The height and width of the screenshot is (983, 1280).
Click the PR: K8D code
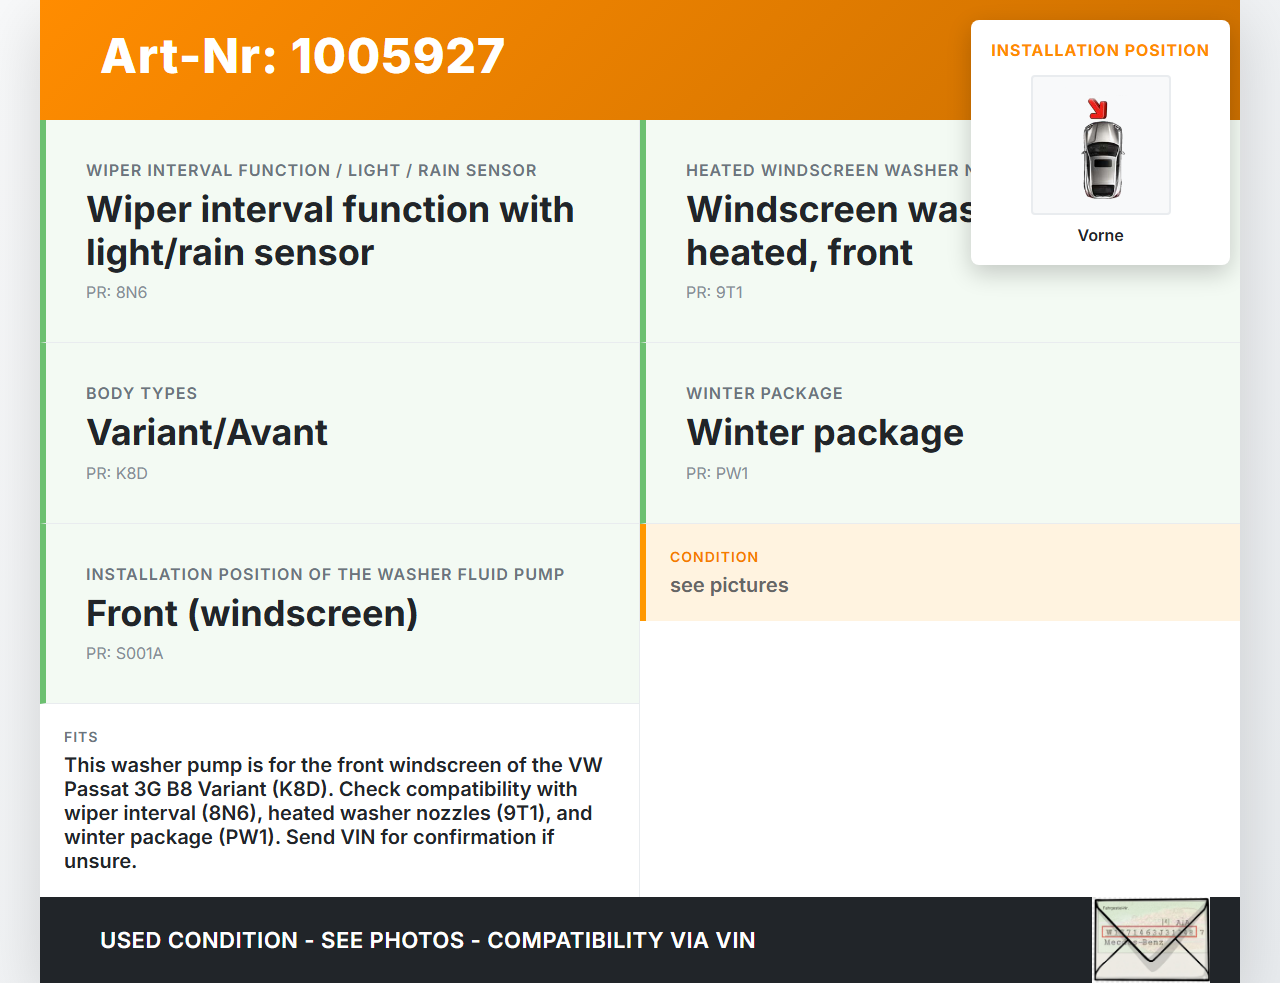pos(117,473)
